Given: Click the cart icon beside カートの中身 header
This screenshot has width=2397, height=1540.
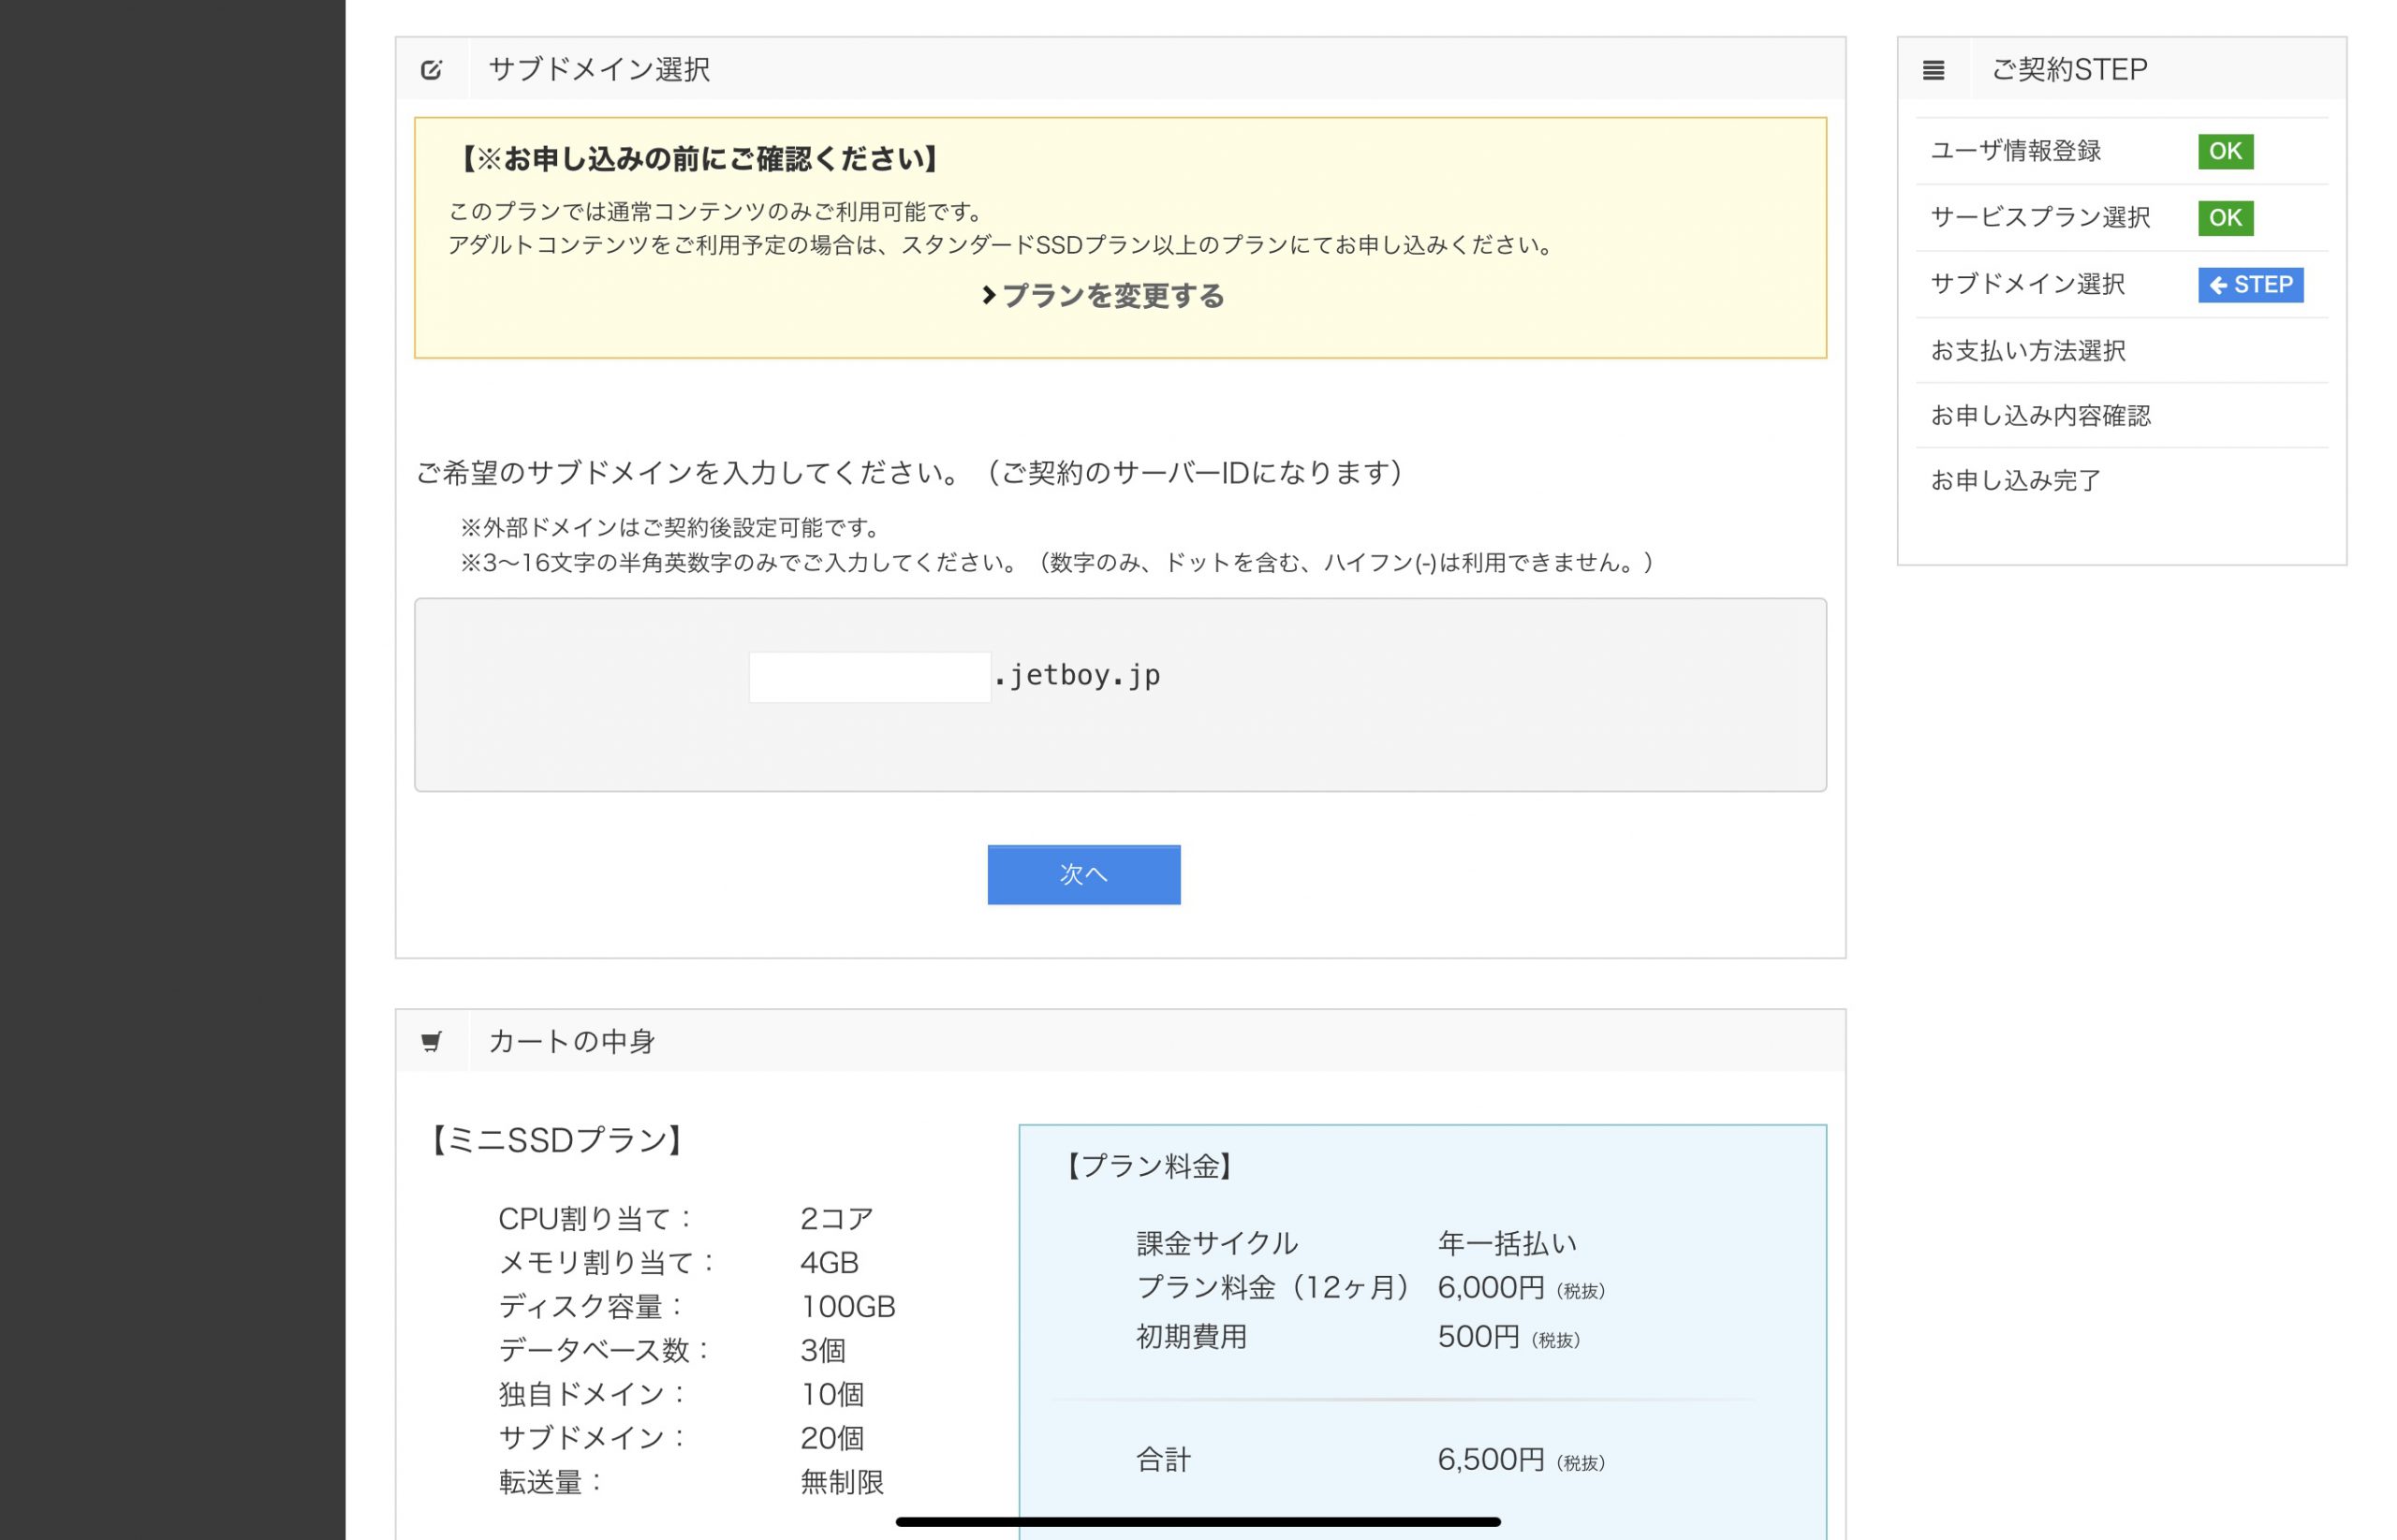Looking at the screenshot, I should point(431,1041).
